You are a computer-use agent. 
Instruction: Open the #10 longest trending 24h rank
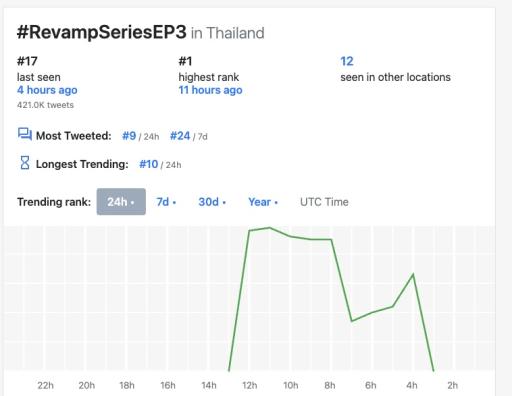click(x=148, y=164)
